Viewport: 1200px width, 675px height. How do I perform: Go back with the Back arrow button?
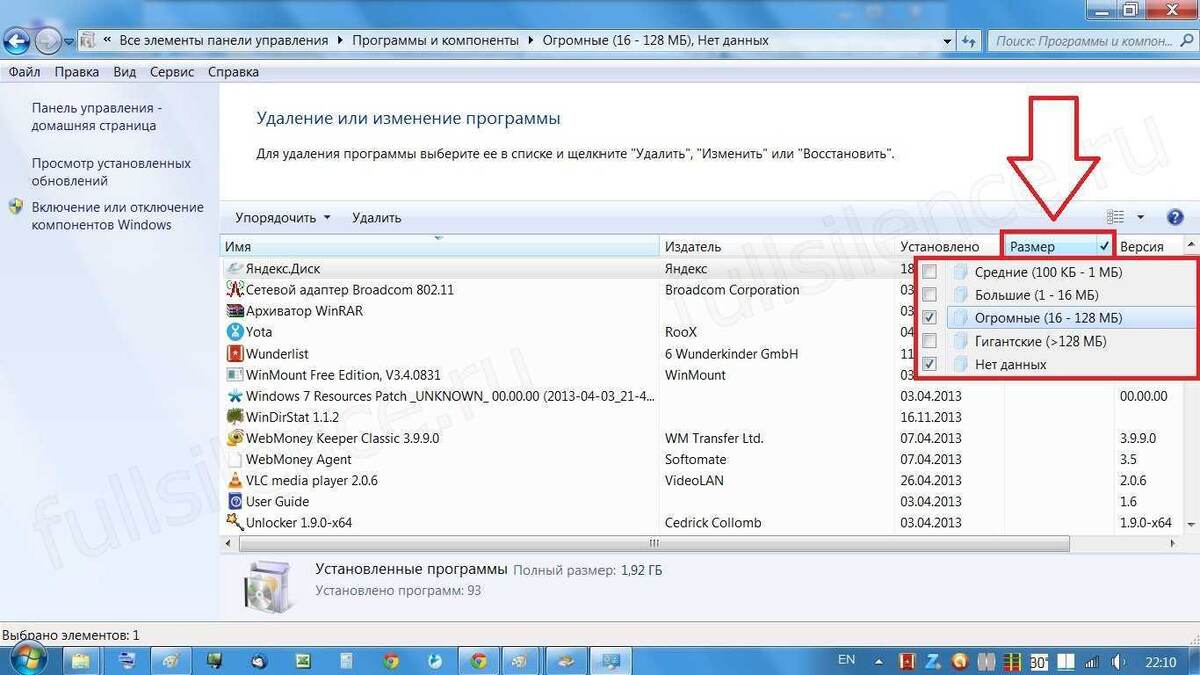pyautogui.click(x=16, y=41)
